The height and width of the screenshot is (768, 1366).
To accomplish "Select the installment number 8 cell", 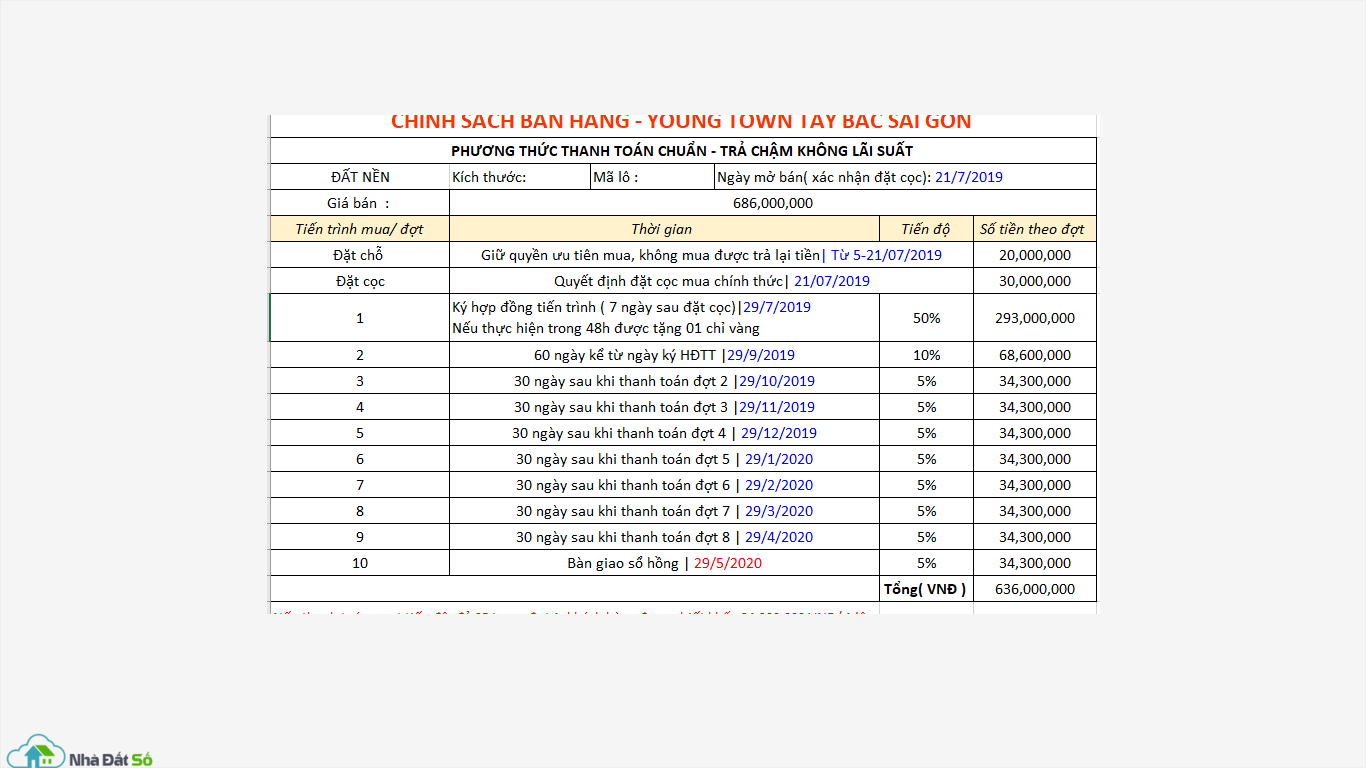I will coord(360,511).
